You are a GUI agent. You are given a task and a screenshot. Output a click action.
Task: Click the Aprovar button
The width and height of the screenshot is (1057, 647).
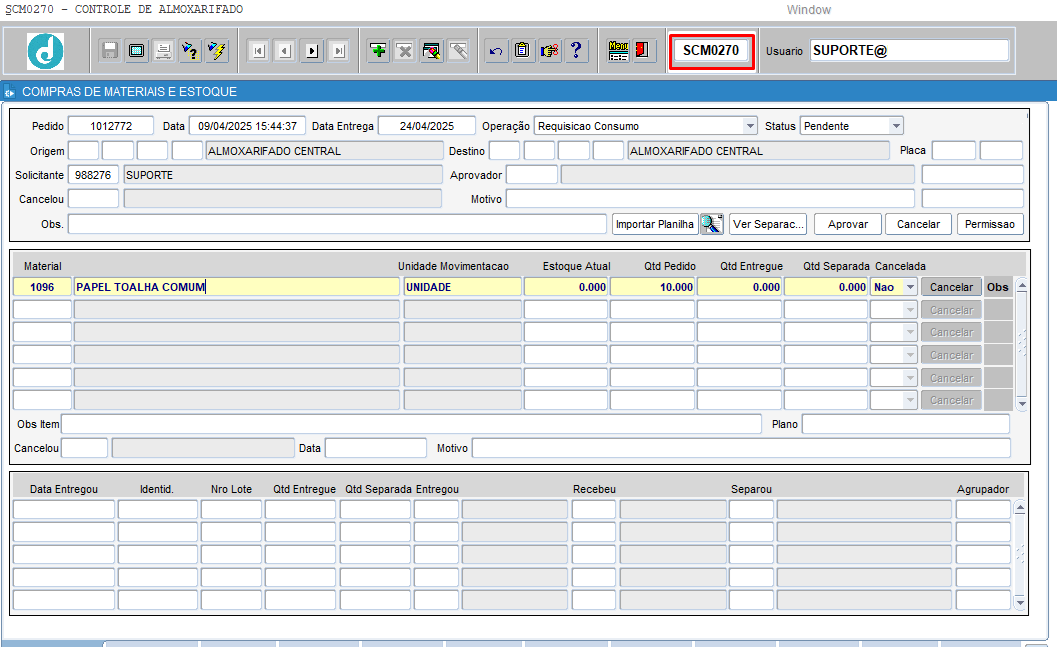tap(847, 224)
